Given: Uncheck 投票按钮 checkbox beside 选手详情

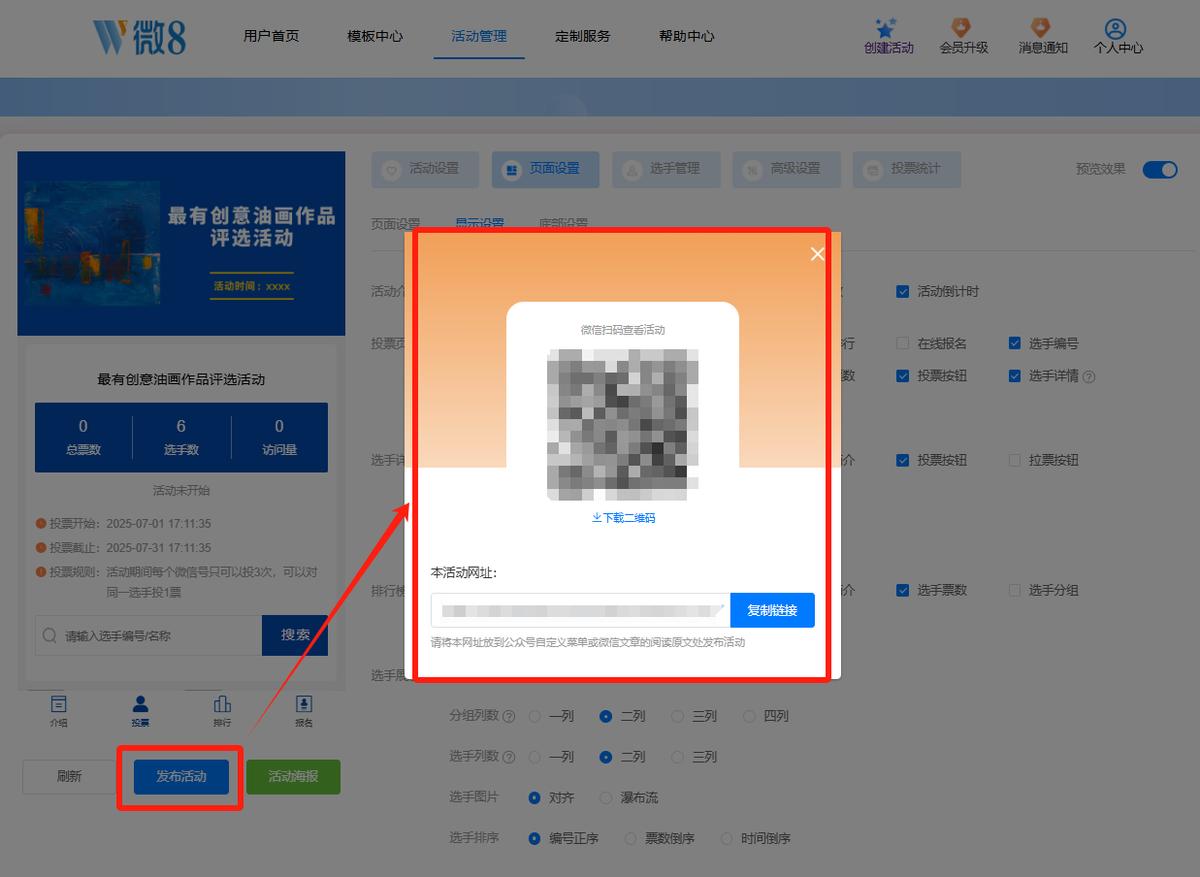Looking at the screenshot, I should [903, 376].
